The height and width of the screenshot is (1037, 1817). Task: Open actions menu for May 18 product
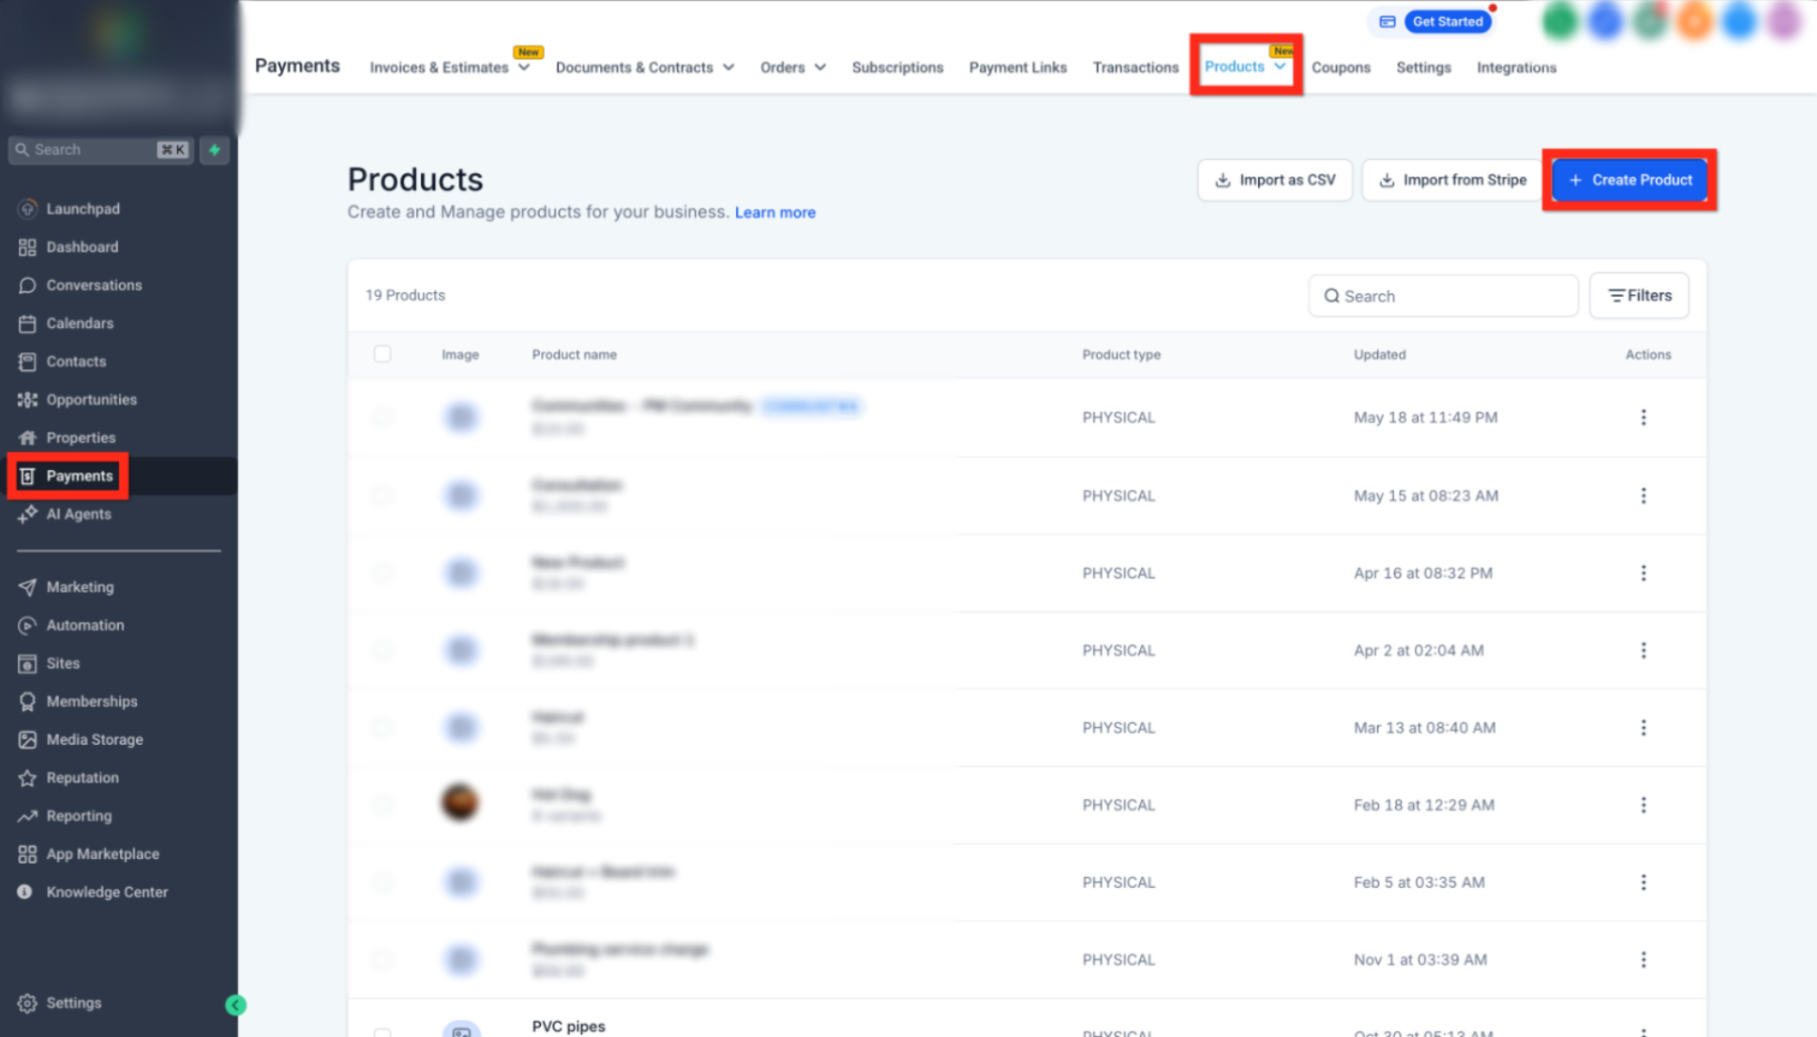point(1643,417)
